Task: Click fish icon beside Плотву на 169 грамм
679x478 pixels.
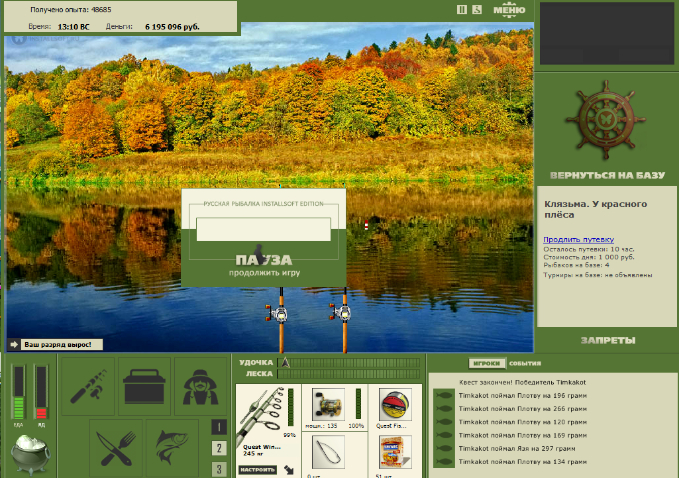Action: click(x=444, y=435)
